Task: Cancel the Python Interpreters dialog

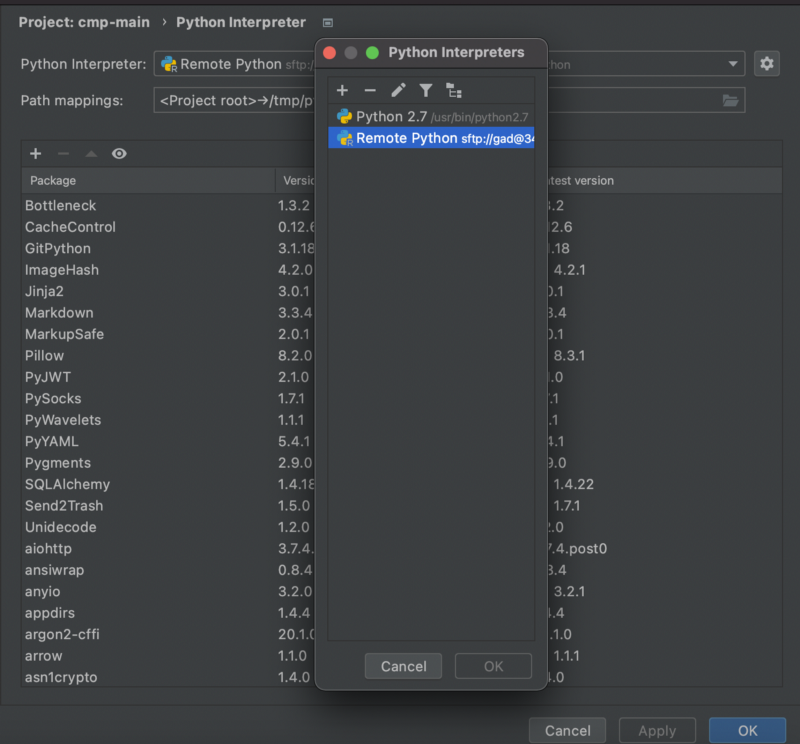Action: pos(403,666)
